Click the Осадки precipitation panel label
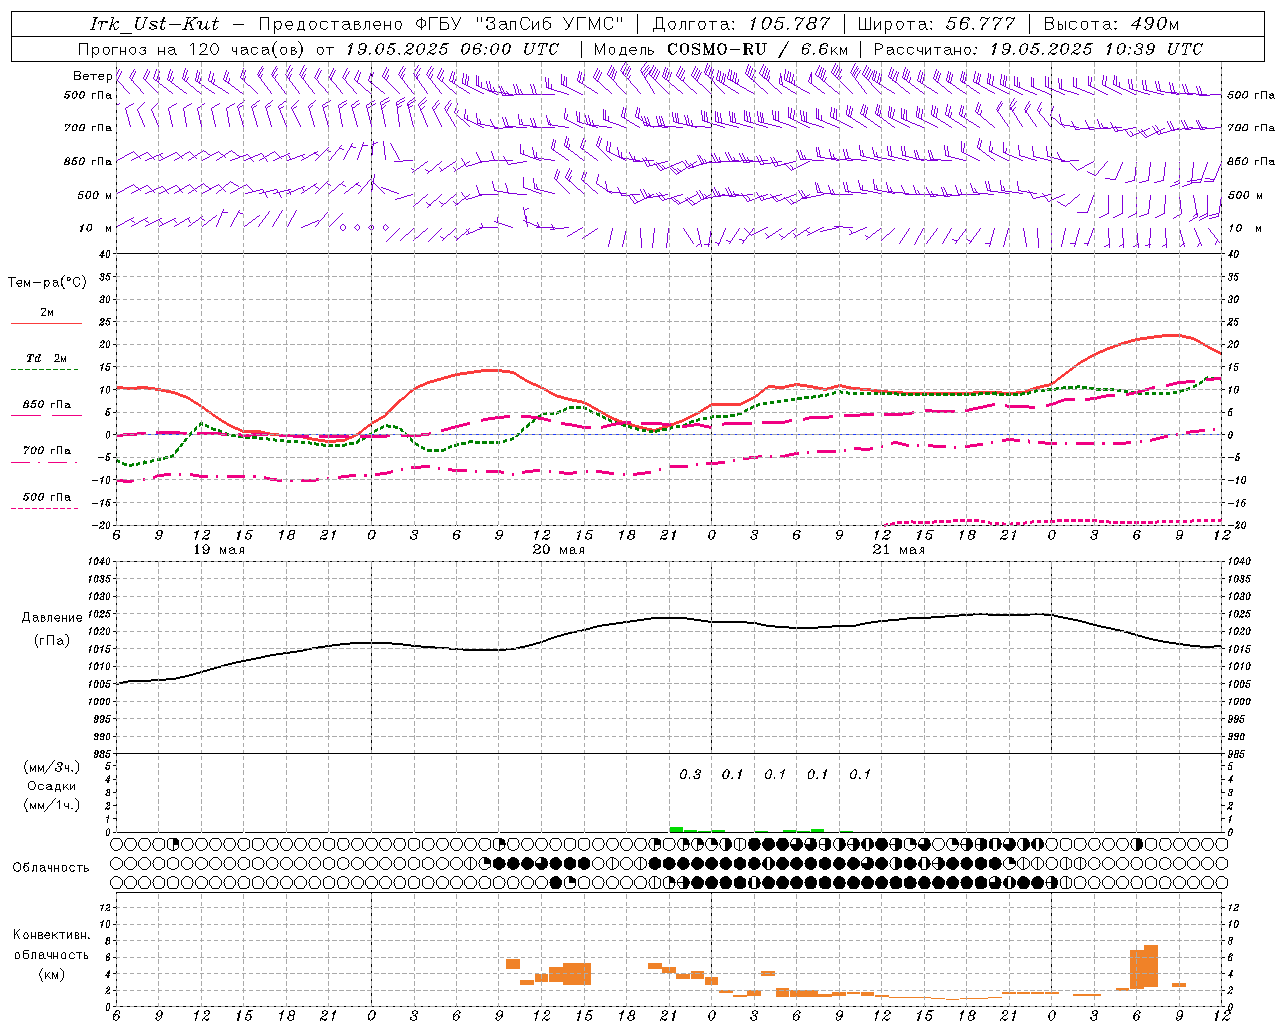The image size is (1280, 1024). (x=52, y=786)
